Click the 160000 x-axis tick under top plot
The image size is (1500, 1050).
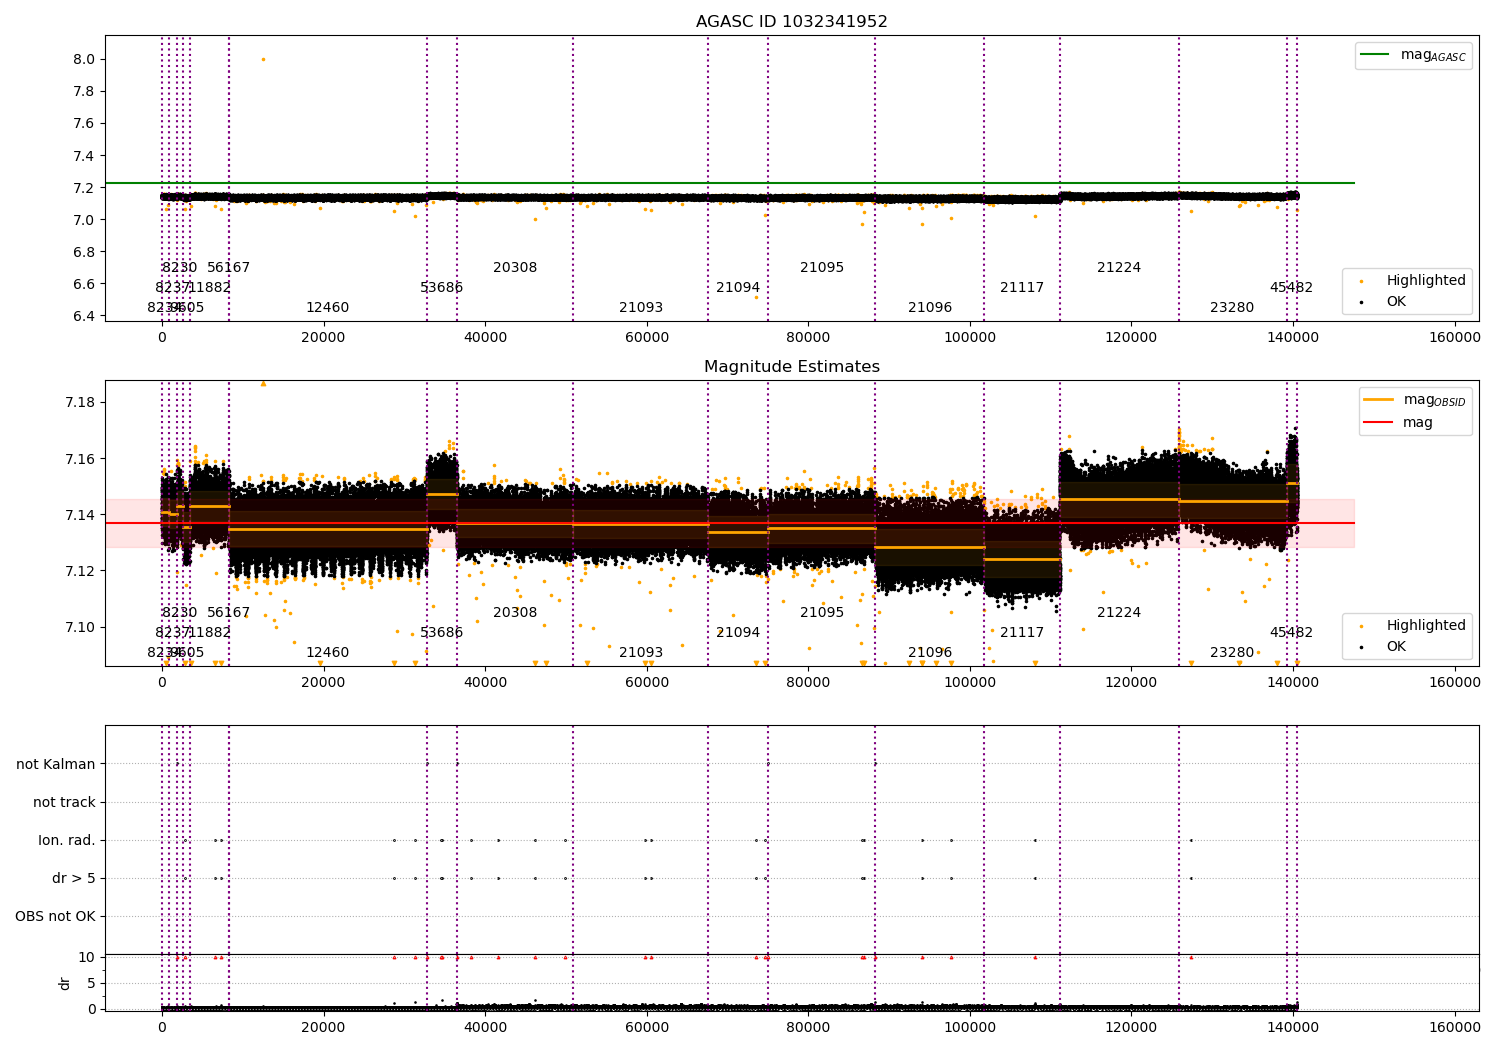coord(1455,338)
